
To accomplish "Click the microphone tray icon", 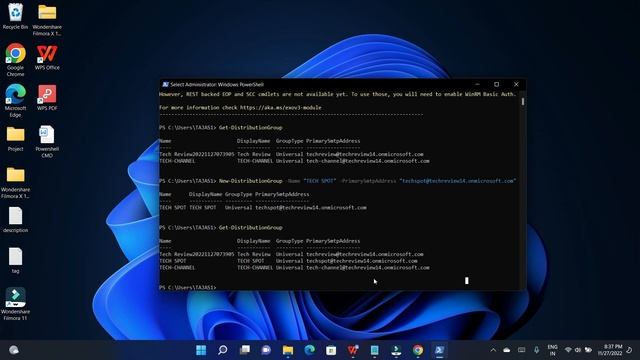I will click(536, 350).
